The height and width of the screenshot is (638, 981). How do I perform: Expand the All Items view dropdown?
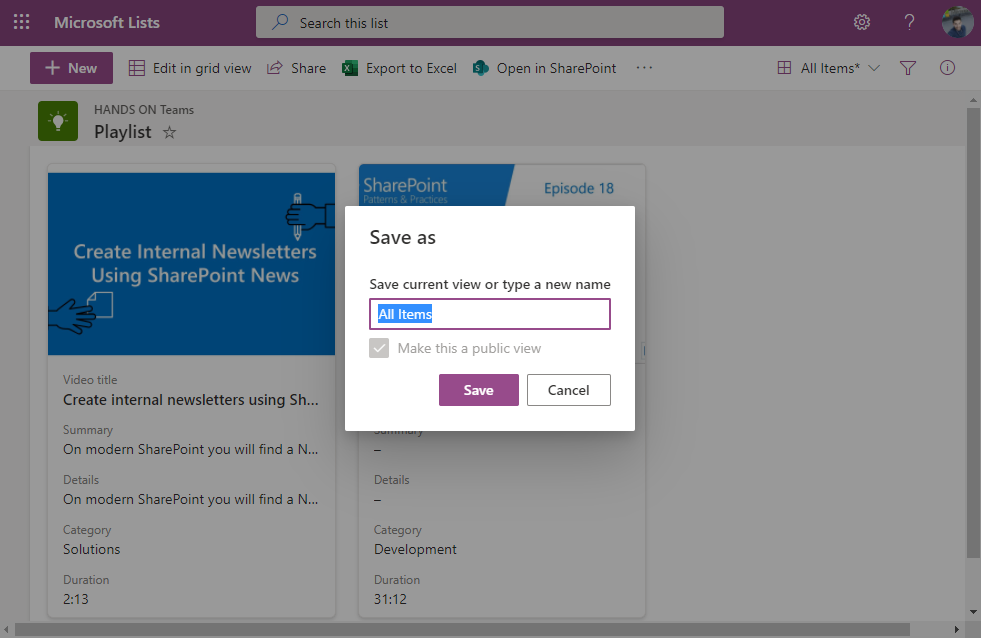pyautogui.click(x=829, y=68)
